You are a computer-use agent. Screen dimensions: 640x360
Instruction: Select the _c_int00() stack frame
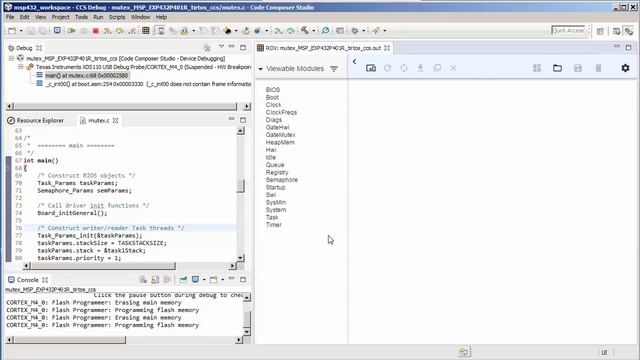tap(148, 84)
